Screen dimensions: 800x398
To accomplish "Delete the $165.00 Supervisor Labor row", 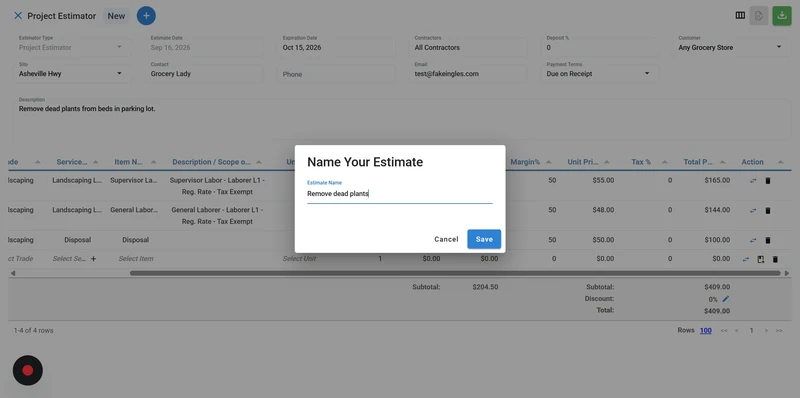I will pyautogui.click(x=768, y=181).
